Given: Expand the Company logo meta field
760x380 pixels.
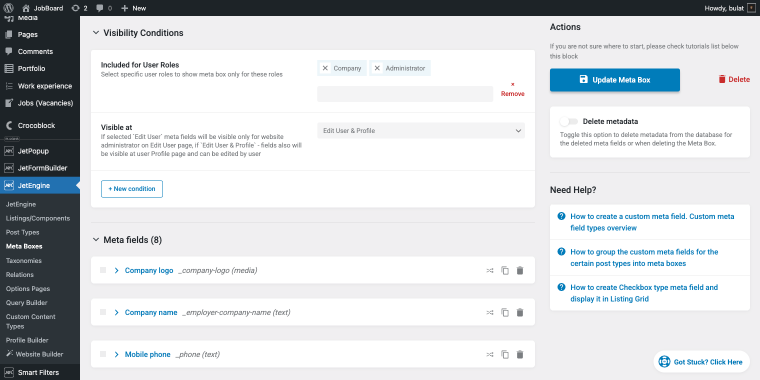Looking at the screenshot, I should (116, 270).
